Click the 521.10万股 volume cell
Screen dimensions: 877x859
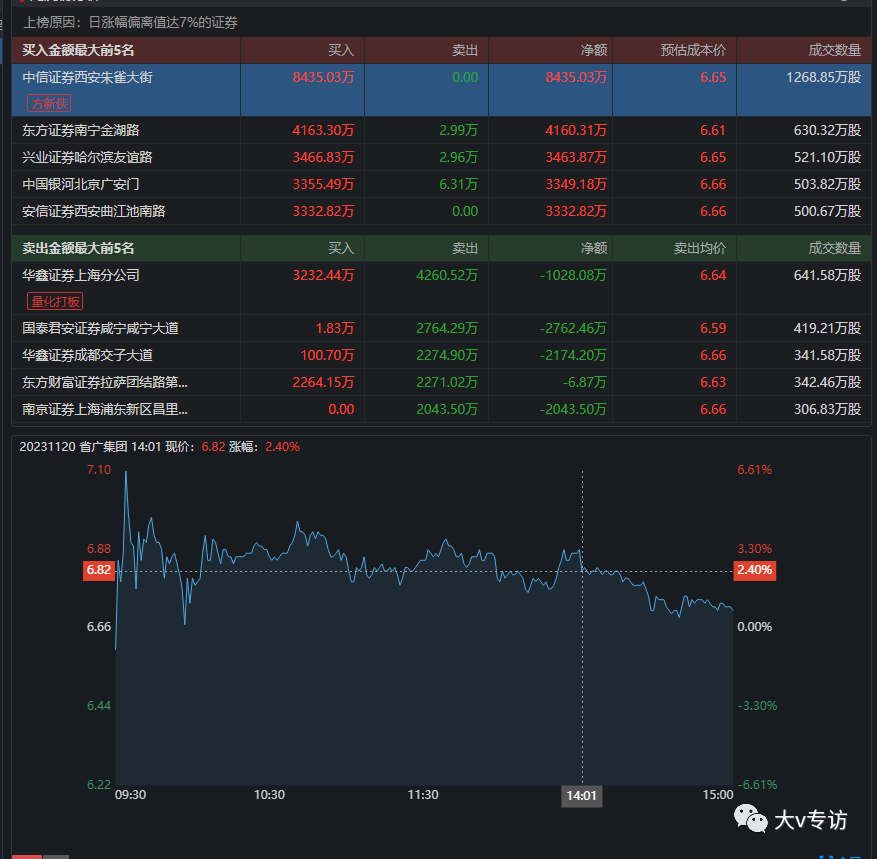pyautogui.click(x=827, y=157)
